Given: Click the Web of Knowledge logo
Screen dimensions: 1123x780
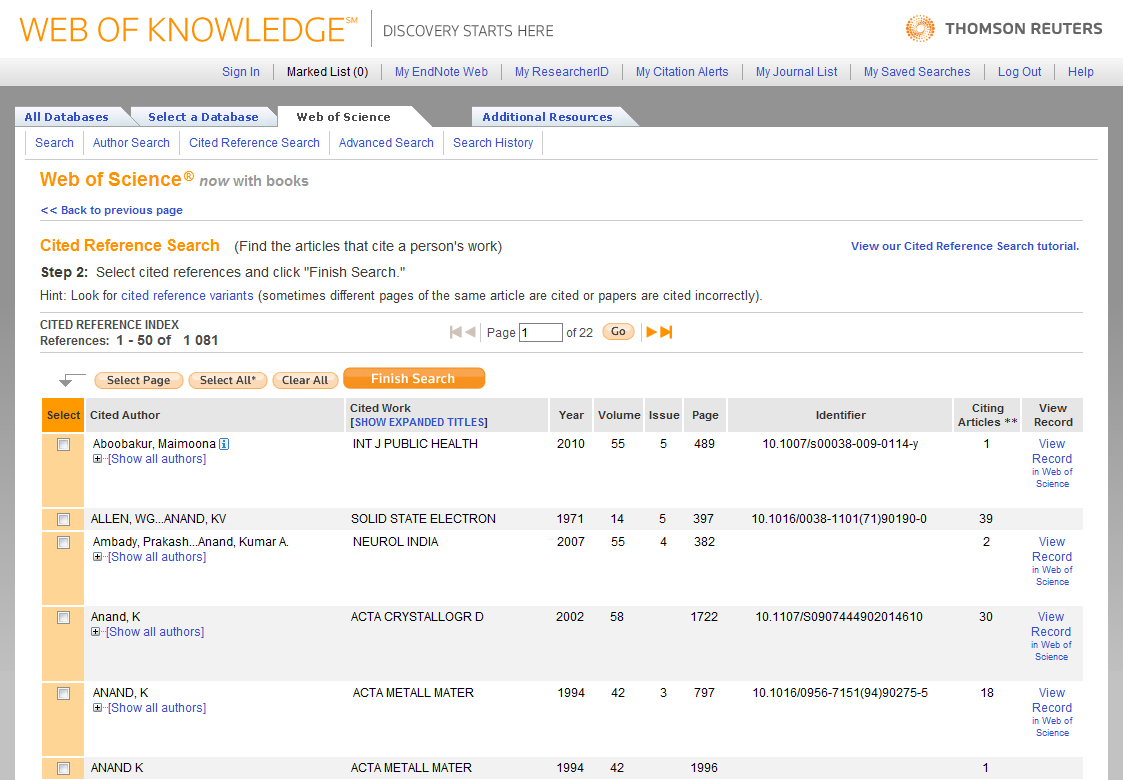Looking at the screenshot, I should pos(189,30).
